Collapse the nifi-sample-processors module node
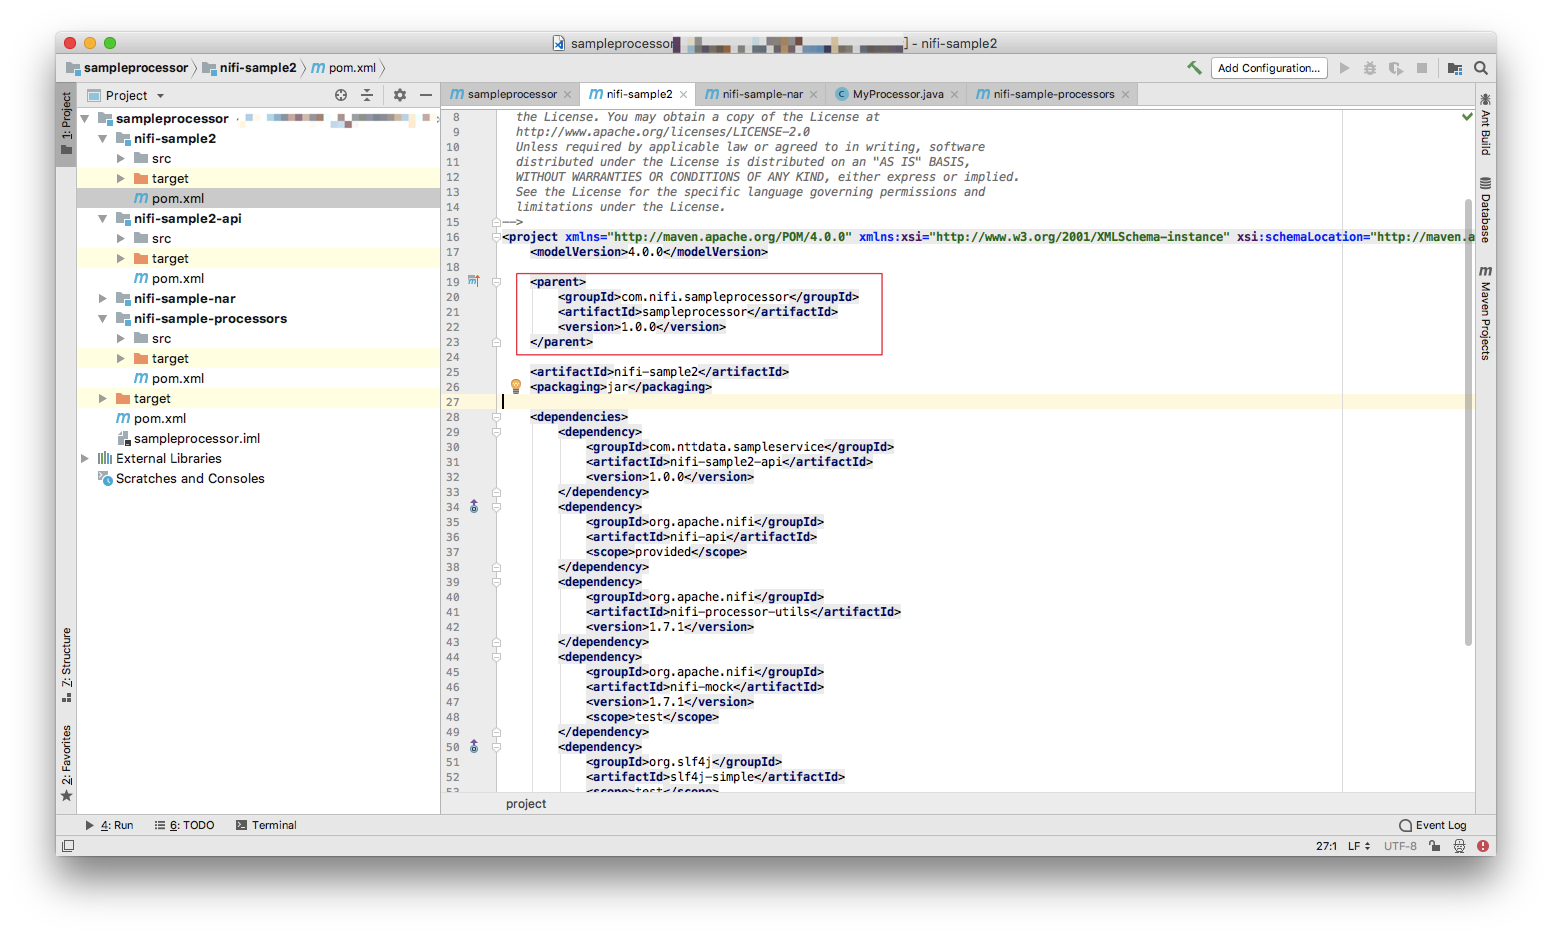 pyautogui.click(x=103, y=319)
